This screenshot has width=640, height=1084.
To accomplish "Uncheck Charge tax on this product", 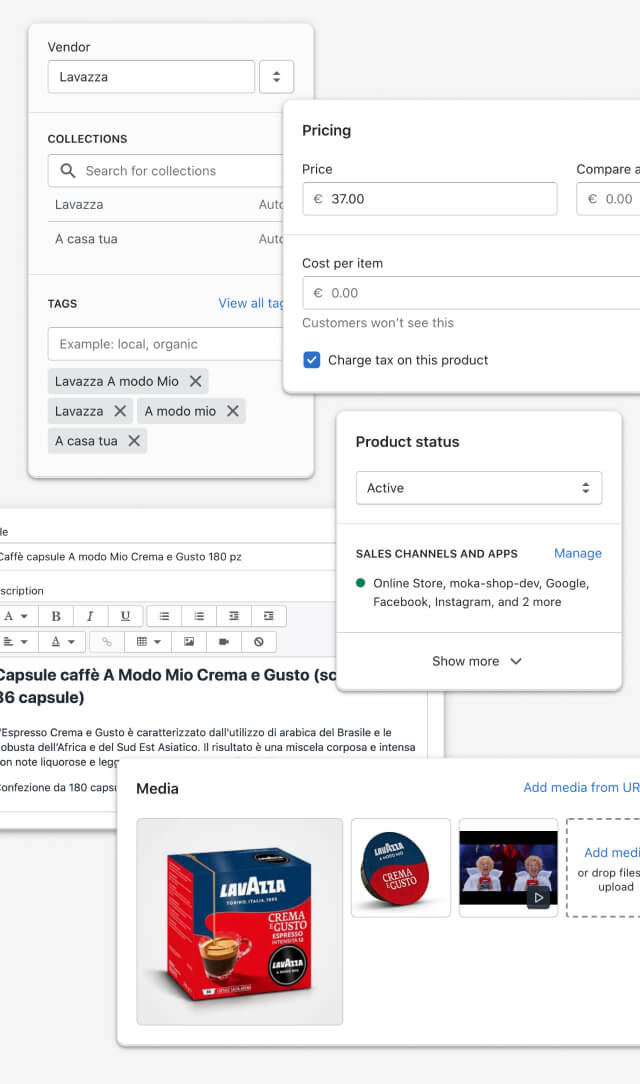I will pyautogui.click(x=312, y=360).
